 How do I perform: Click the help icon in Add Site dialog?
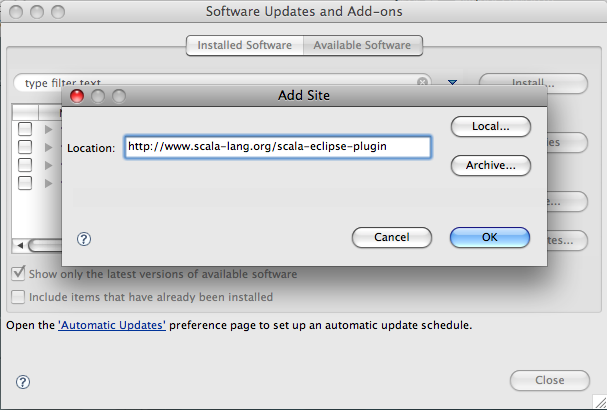pyautogui.click(x=84, y=239)
